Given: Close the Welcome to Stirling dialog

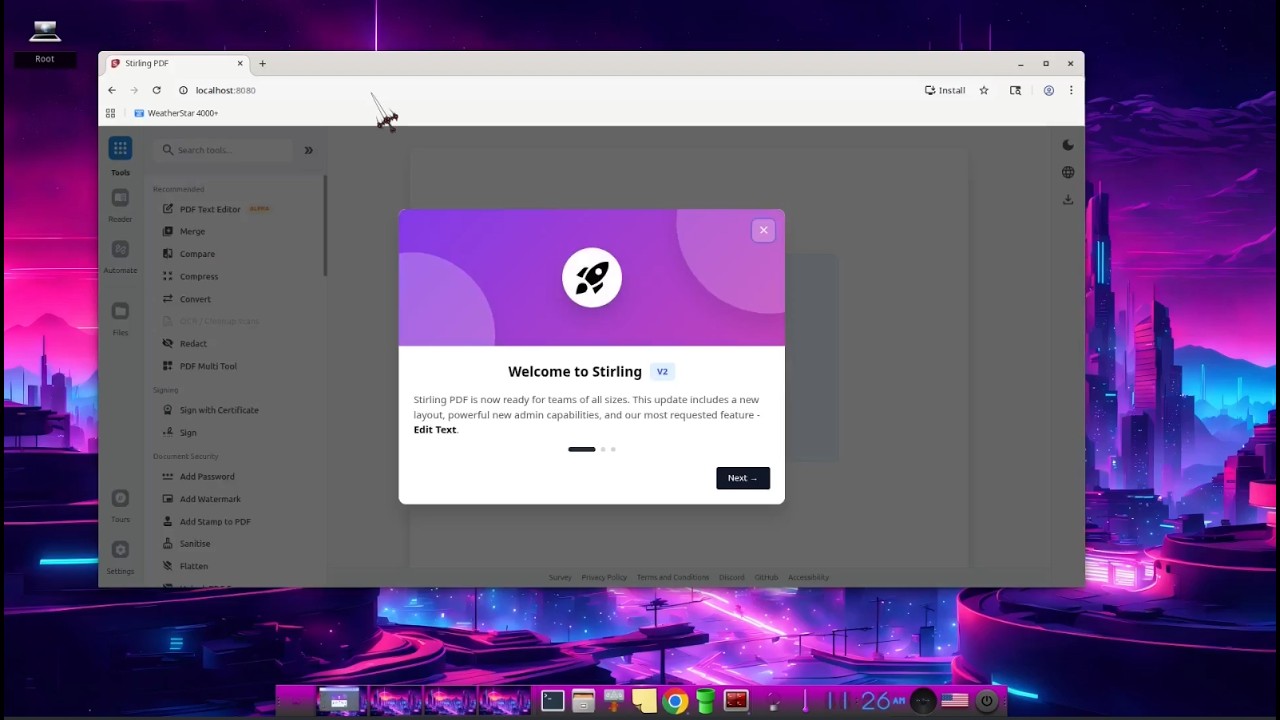Looking at the screenshot, I should coord(763,231).
